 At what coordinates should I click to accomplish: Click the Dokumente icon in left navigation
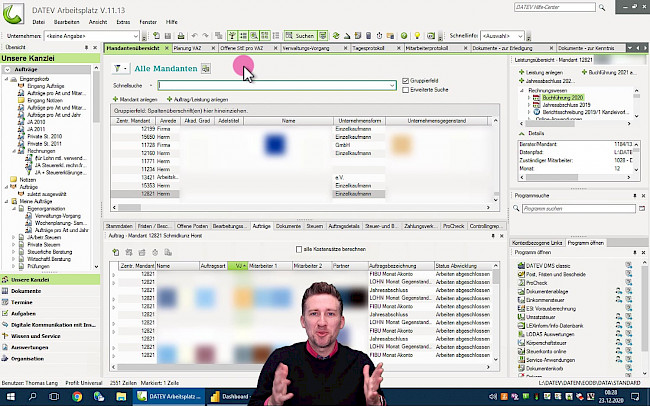(x=6, y=291)
